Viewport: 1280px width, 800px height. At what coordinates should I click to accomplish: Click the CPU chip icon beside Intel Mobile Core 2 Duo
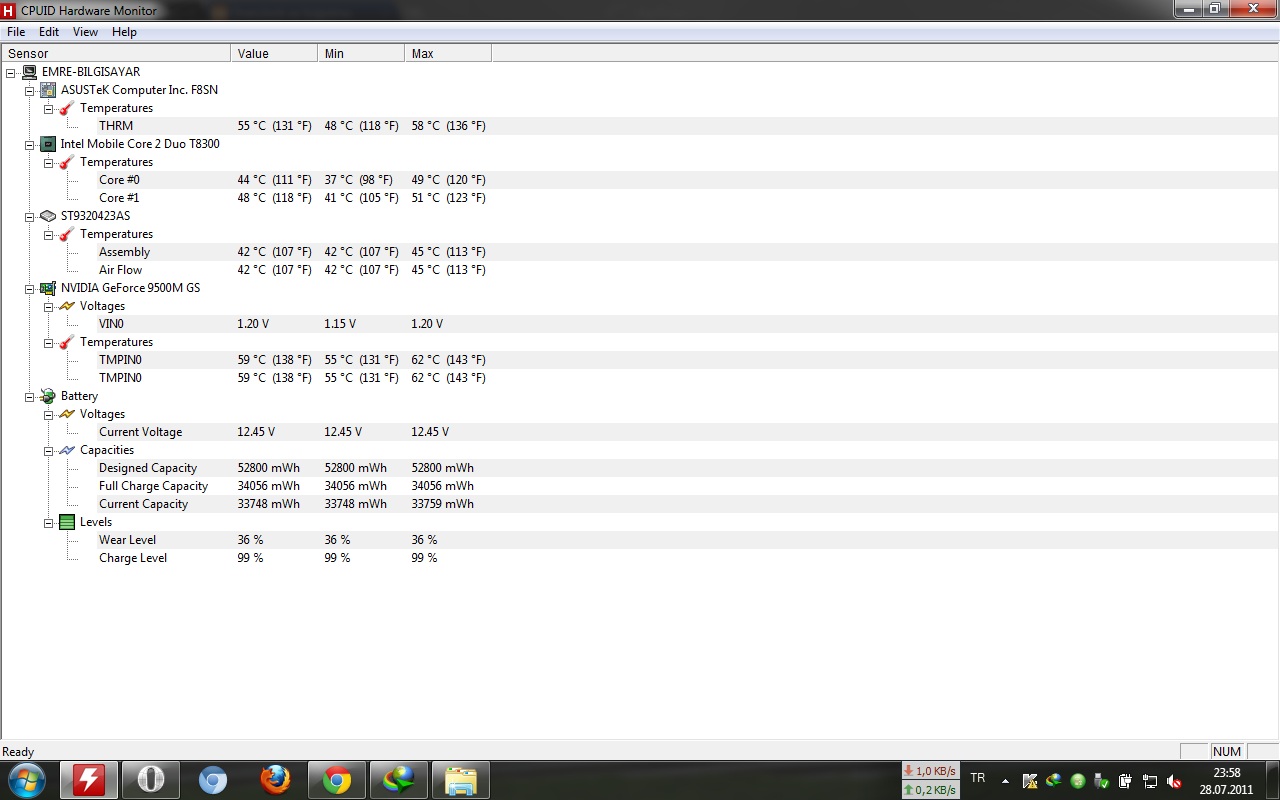coord(48,144)
